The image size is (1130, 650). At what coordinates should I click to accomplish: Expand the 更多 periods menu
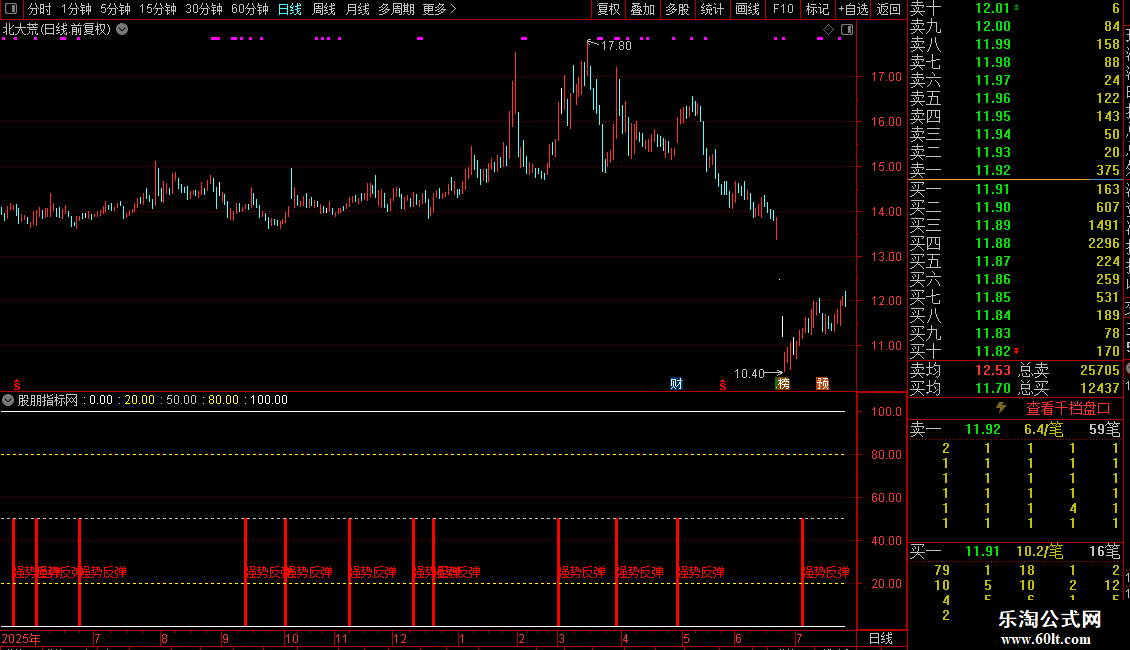(439, 9)
